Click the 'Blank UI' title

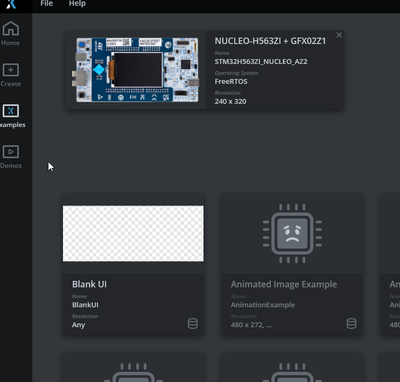(89, 284)
